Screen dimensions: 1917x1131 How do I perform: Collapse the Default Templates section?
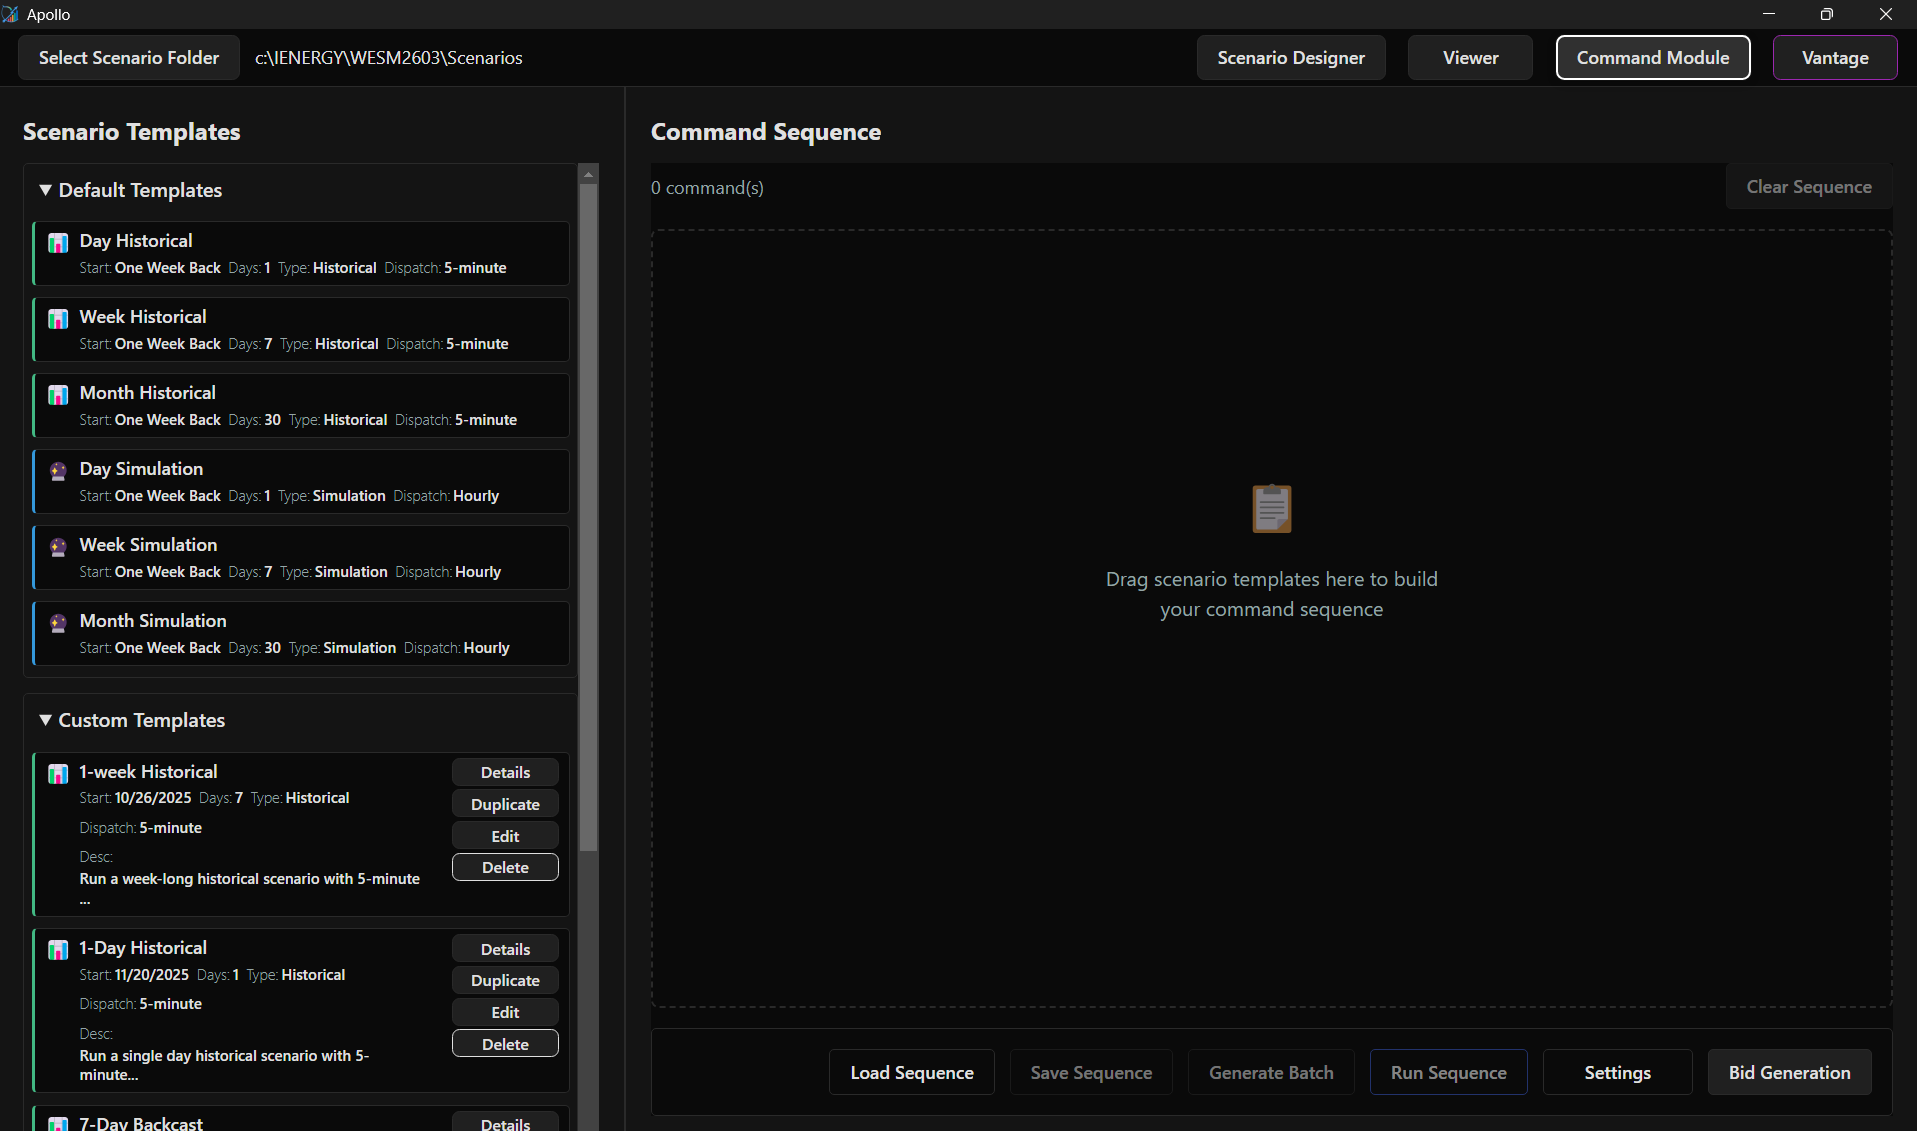click(x=45, y=190)
